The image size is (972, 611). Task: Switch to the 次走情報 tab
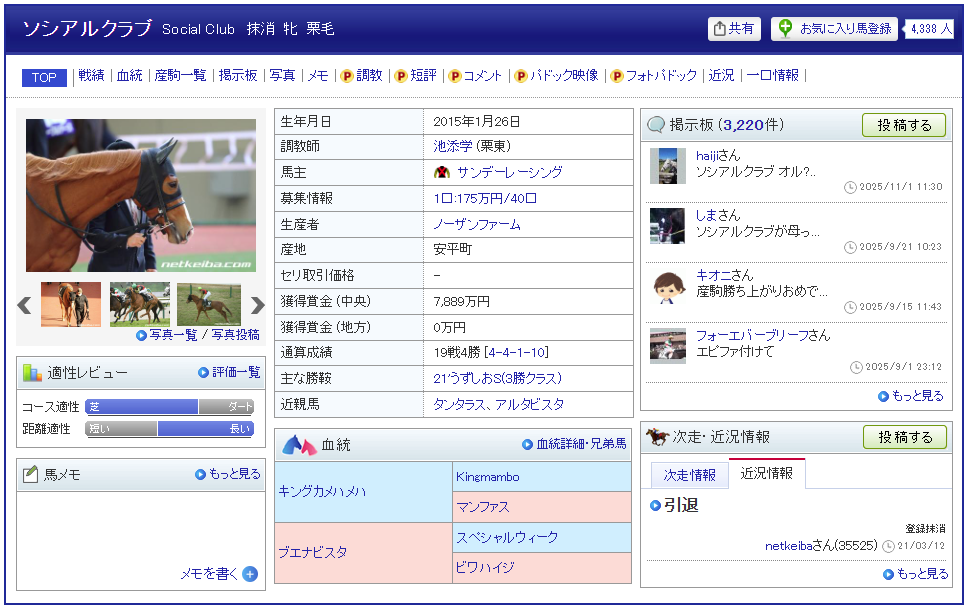[689, 474]
